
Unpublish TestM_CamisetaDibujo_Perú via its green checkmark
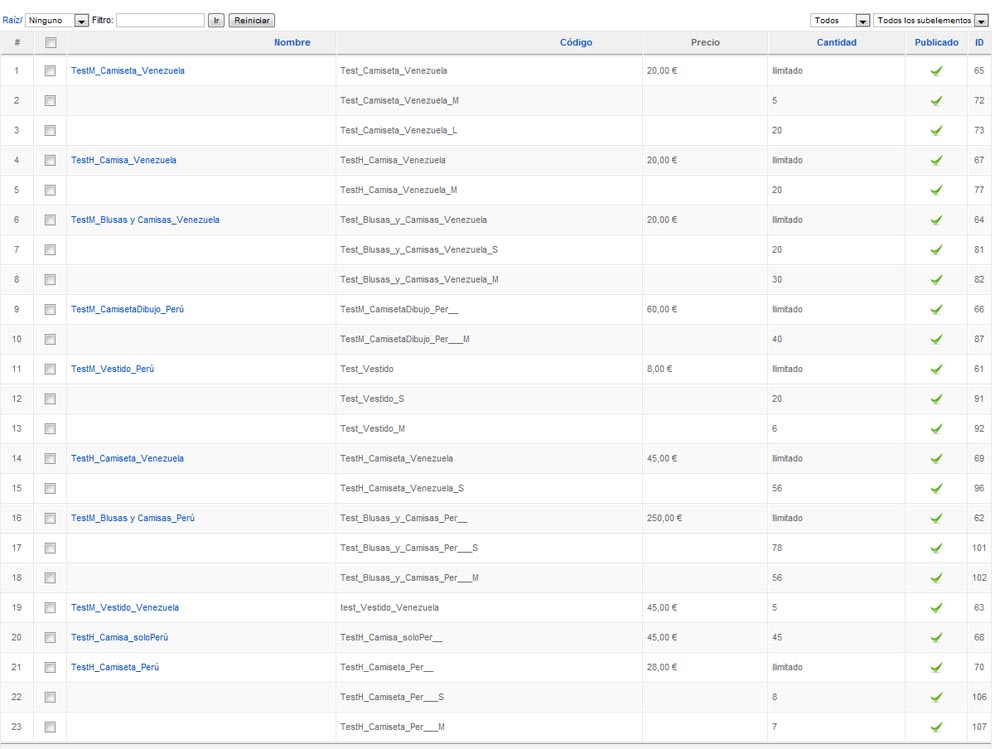pyautogui.click(x=936, y=310)
